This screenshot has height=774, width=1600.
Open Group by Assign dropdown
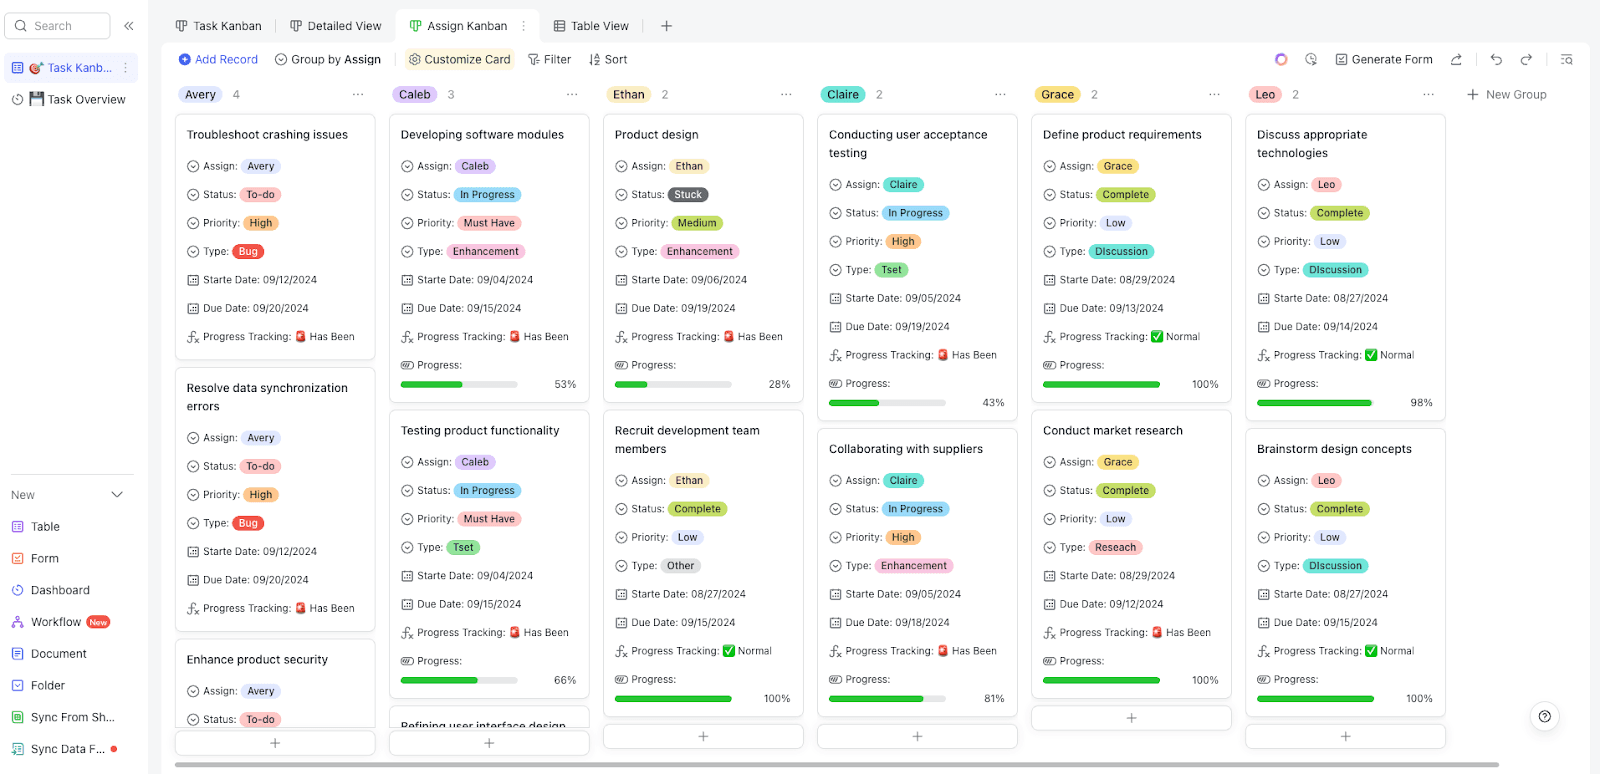(x=328, y=60)
